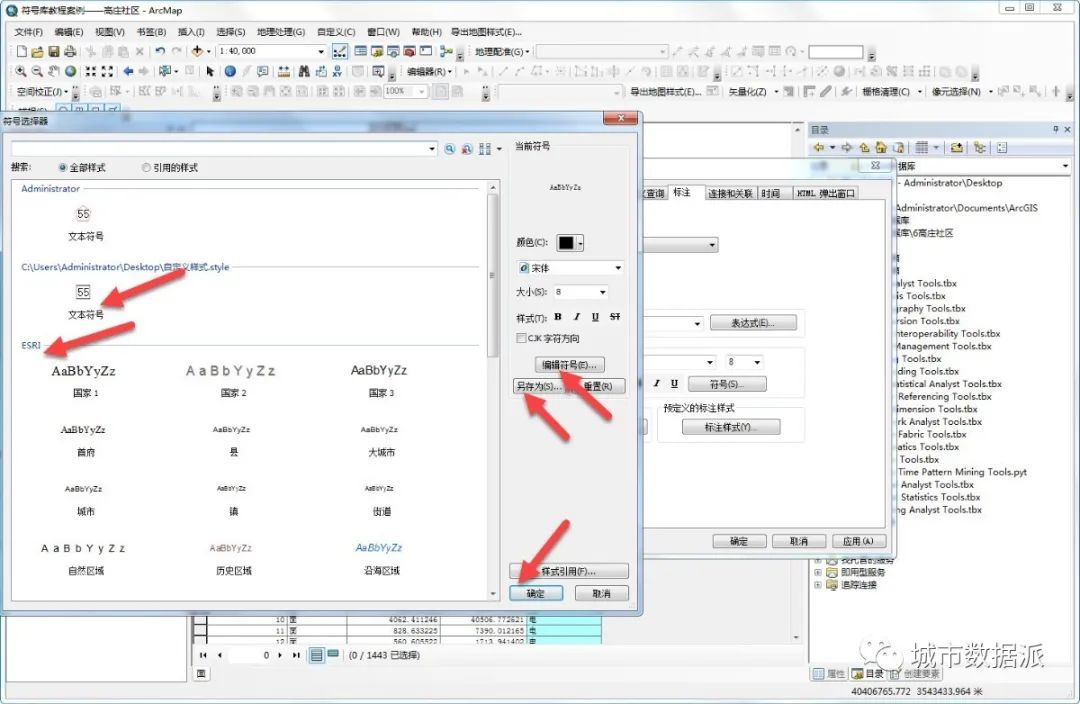1080x704 pixels.
Task: Select the 沿海区域 text symbol
Action: click(382, 558)
